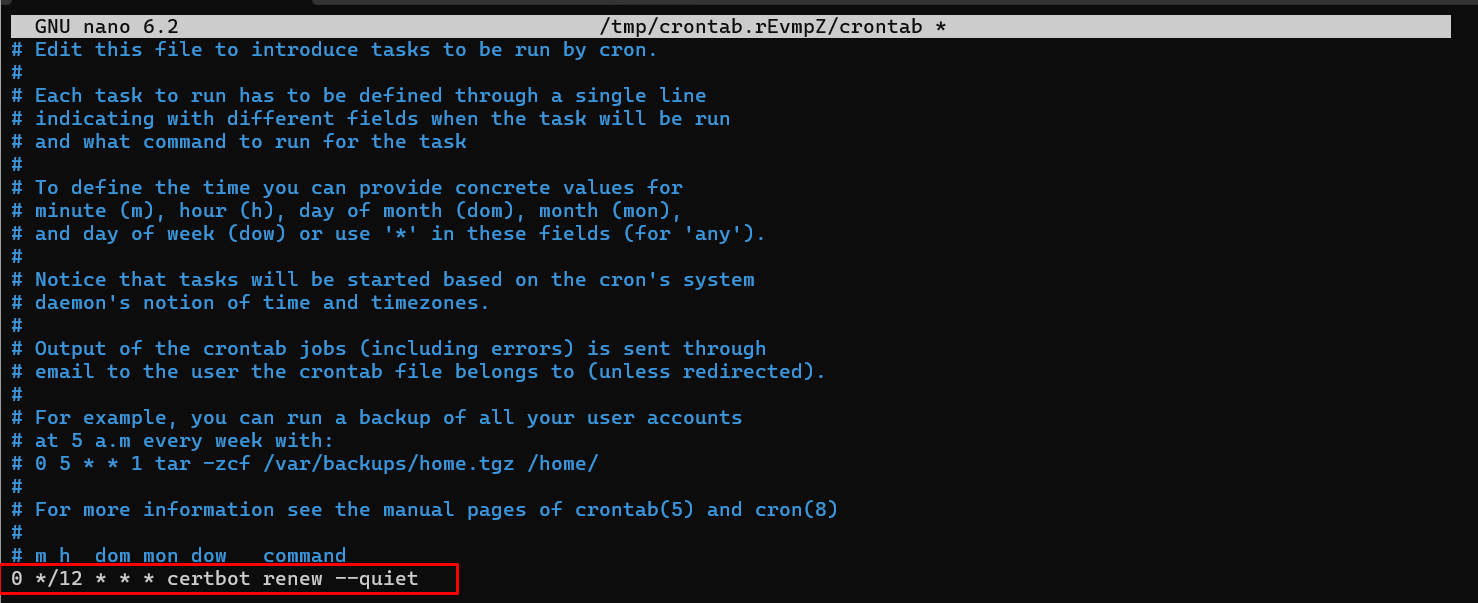Viewport: 1478px width, 603px height.
Task: Click the /tmp/crontab.rEvmpZ/crontab file path in title bar
Action: click(x=772, y=27)
